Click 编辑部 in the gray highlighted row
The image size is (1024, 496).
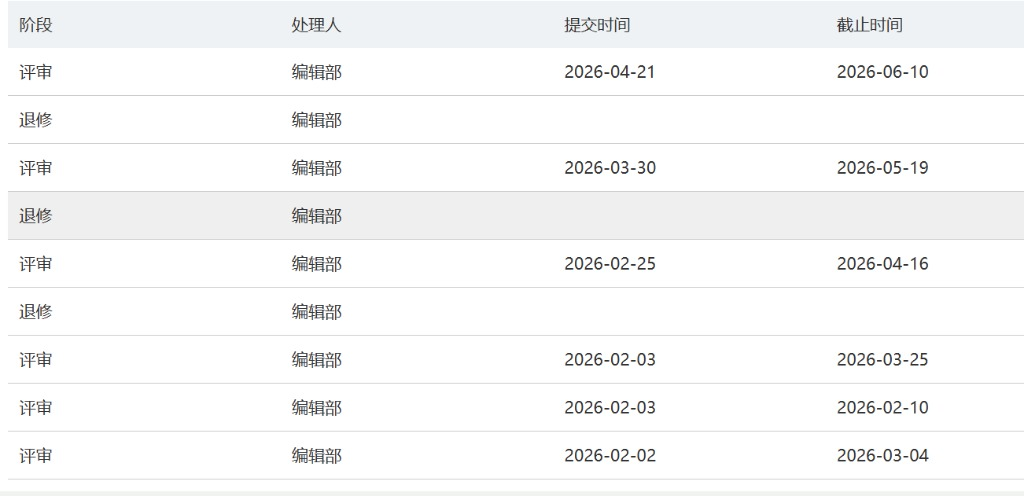(316, 216)
